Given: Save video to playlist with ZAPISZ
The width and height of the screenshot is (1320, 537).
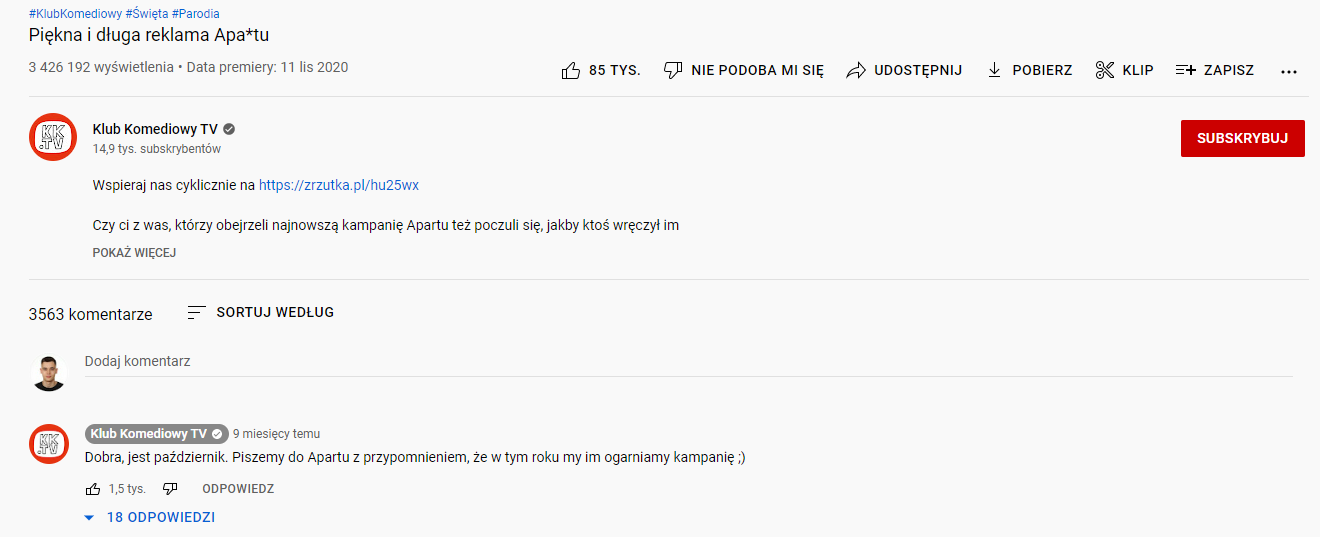Looking at the screenshot, I should point(1214,70).
